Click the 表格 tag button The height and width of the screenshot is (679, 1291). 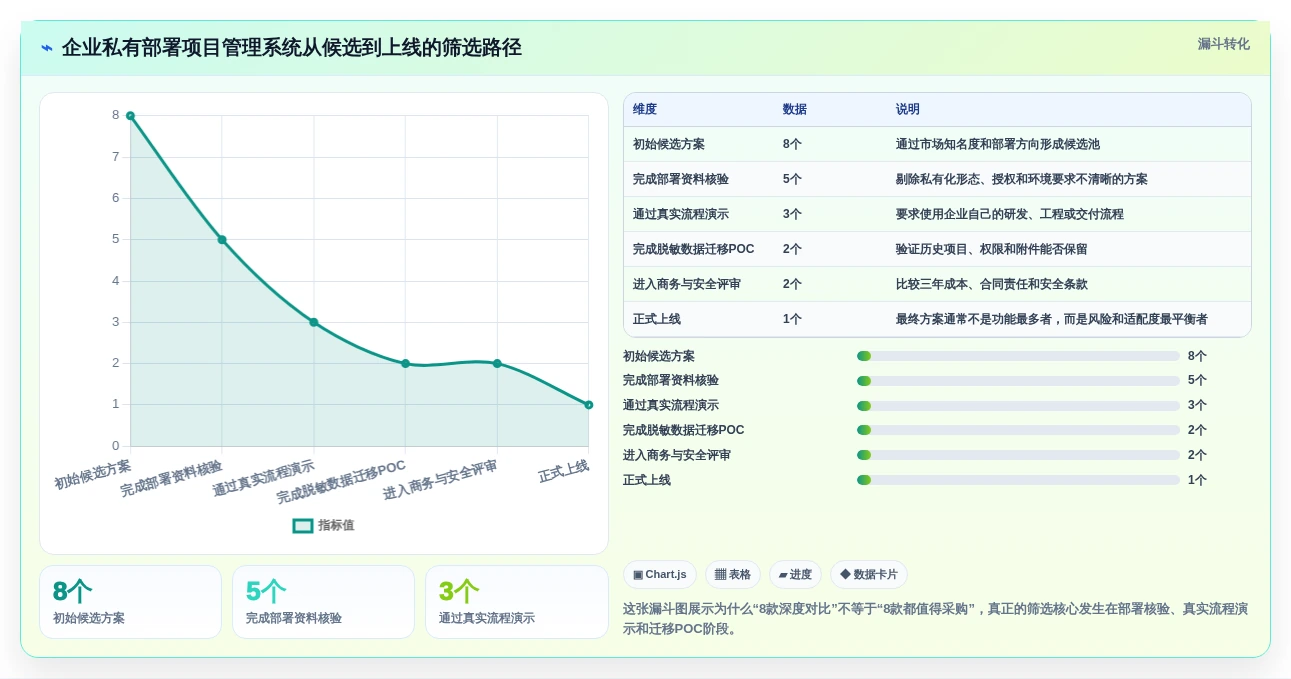pos(733,574)
